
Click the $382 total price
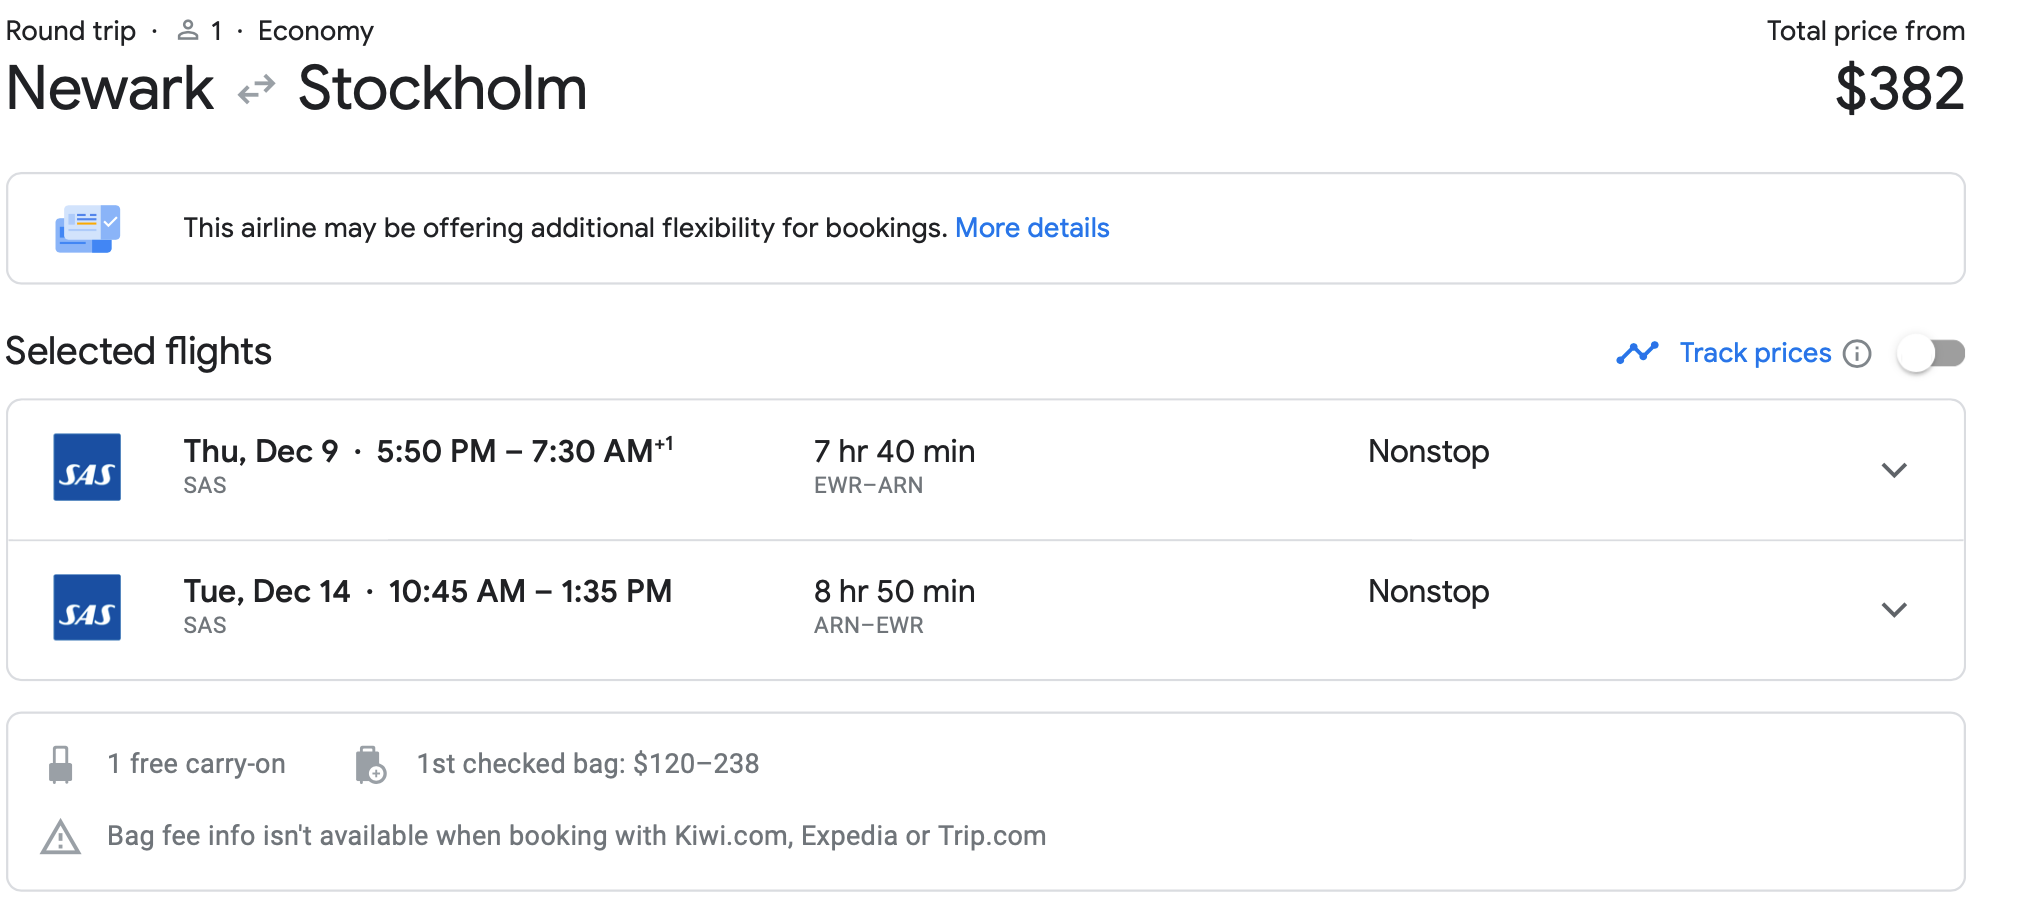1899,88
